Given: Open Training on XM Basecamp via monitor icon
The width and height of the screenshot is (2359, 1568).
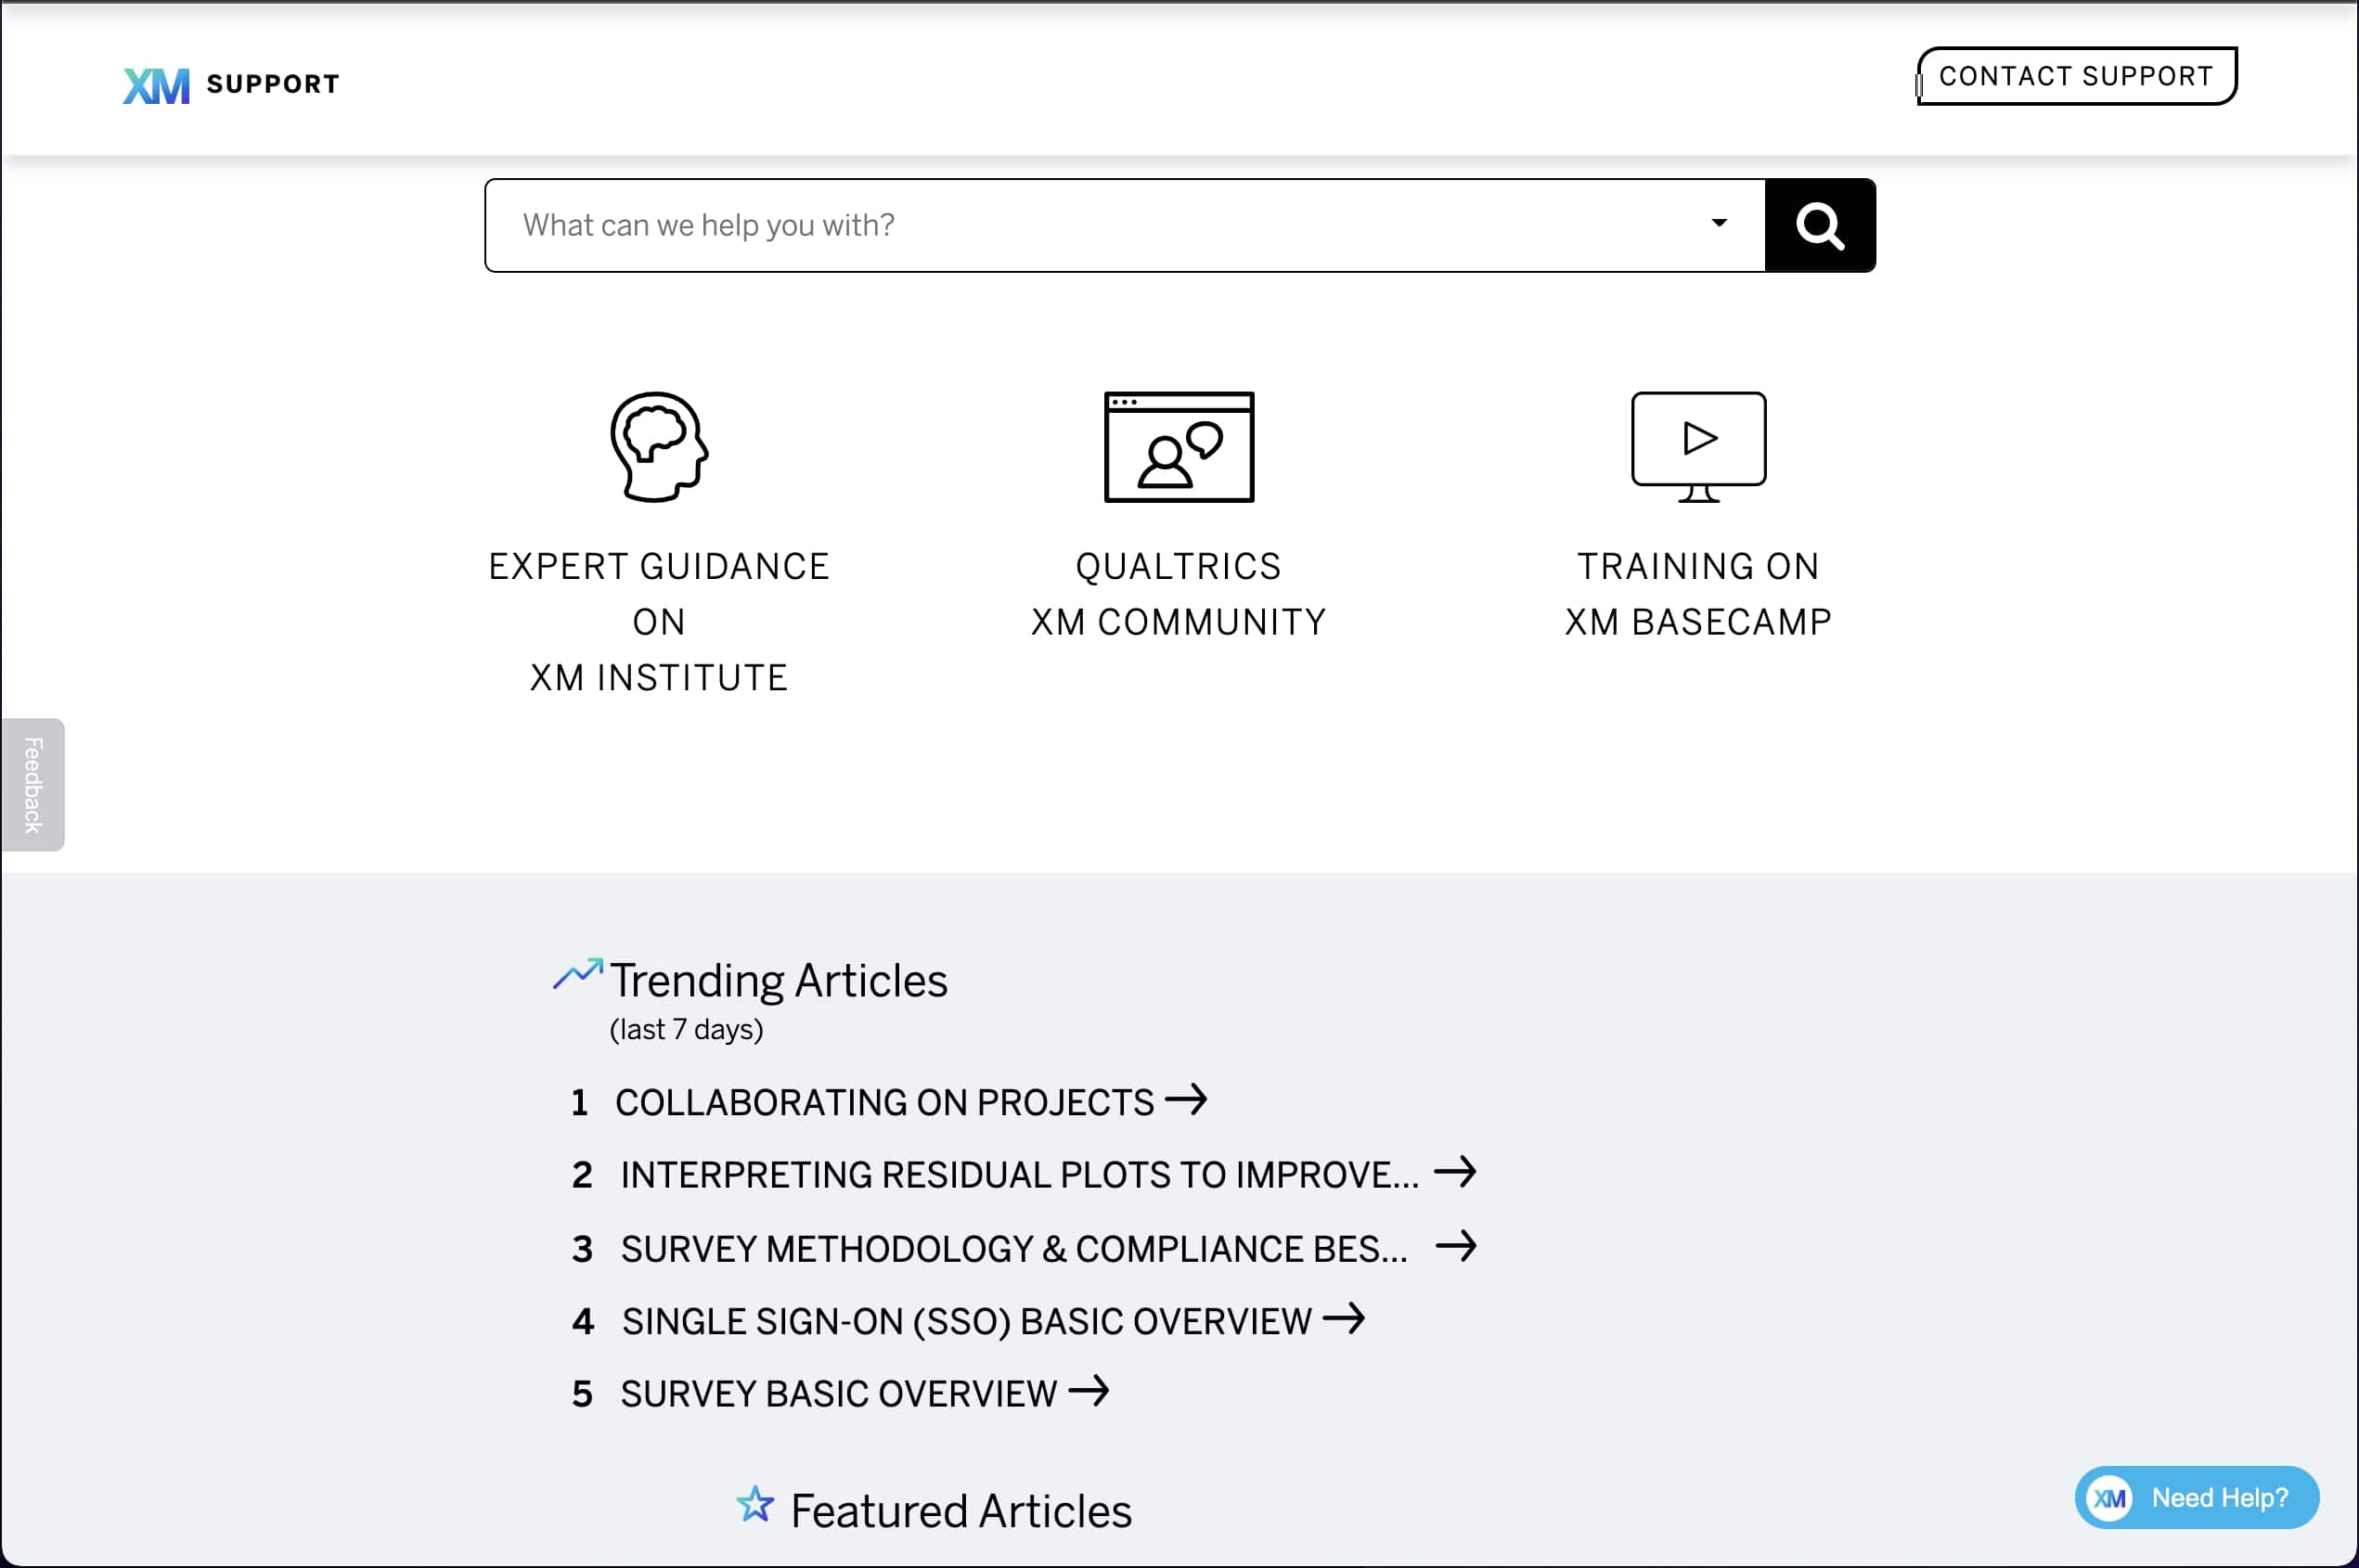Looking at the screenshot, I should (1697, 445).
